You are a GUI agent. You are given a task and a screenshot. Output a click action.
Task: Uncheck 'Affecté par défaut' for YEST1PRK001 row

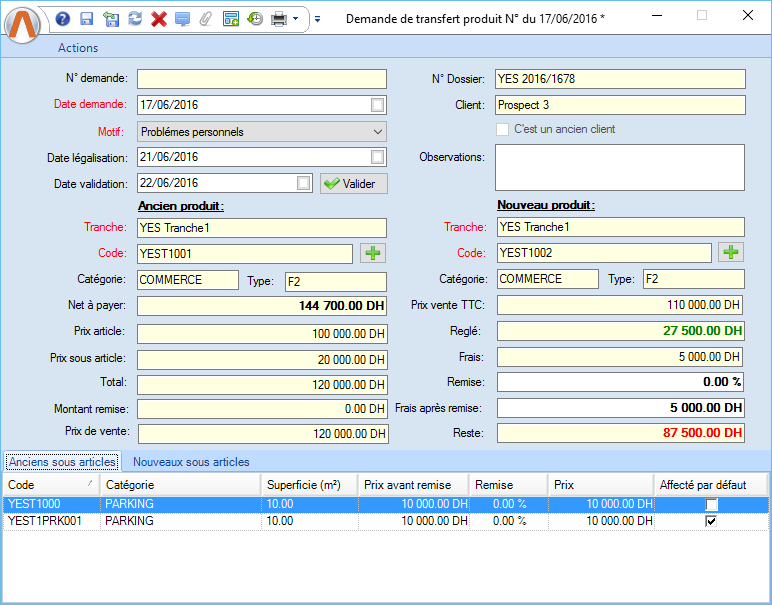pyautogui.click(x=711, y=521)
